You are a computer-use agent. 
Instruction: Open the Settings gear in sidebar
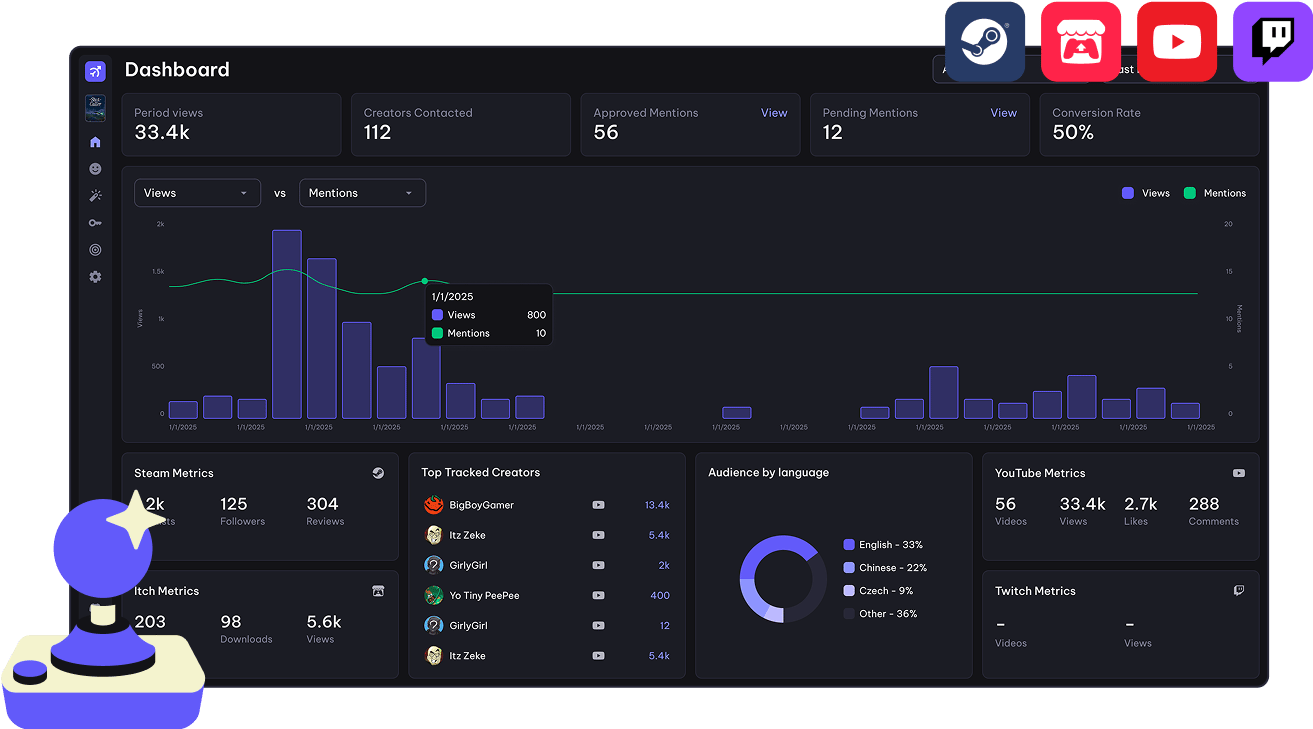tap(95, 277)
